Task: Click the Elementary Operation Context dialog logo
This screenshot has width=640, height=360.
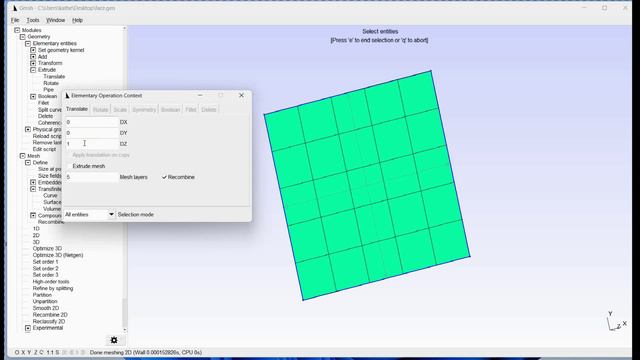Action: (x=67, y=96)
